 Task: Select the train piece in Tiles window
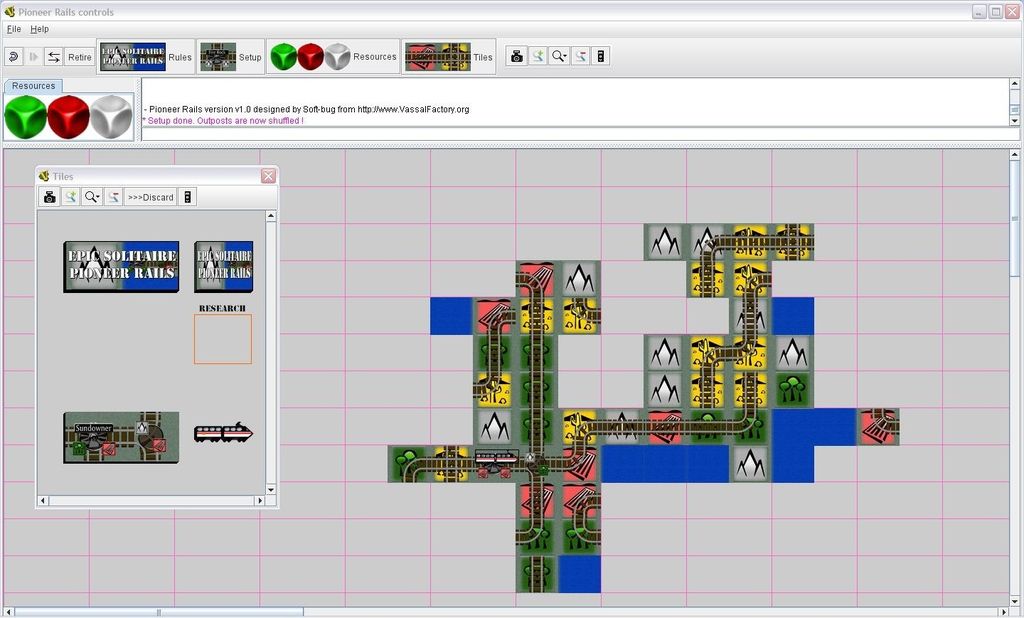point(223,432)
